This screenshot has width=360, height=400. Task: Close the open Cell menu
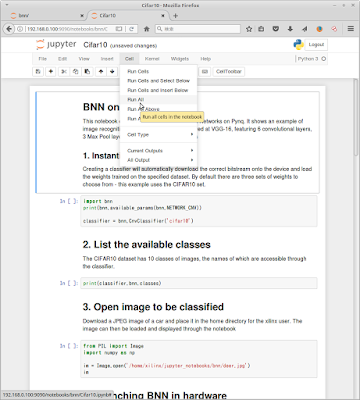129,59
